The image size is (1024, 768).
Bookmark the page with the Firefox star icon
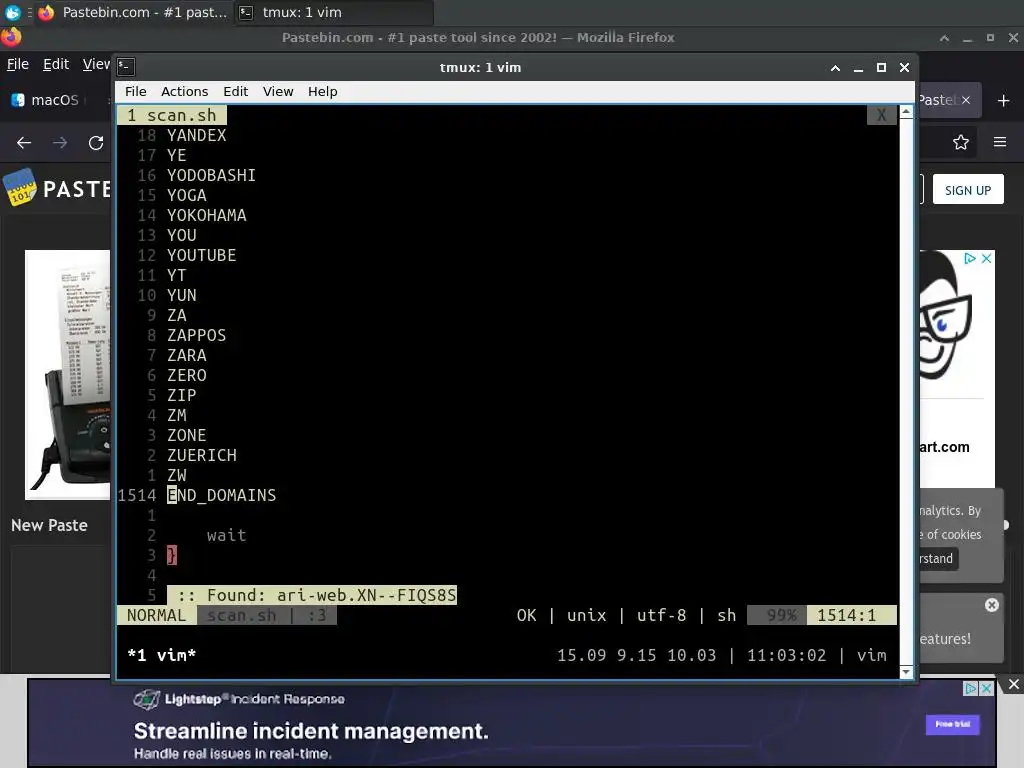(960, 142)
